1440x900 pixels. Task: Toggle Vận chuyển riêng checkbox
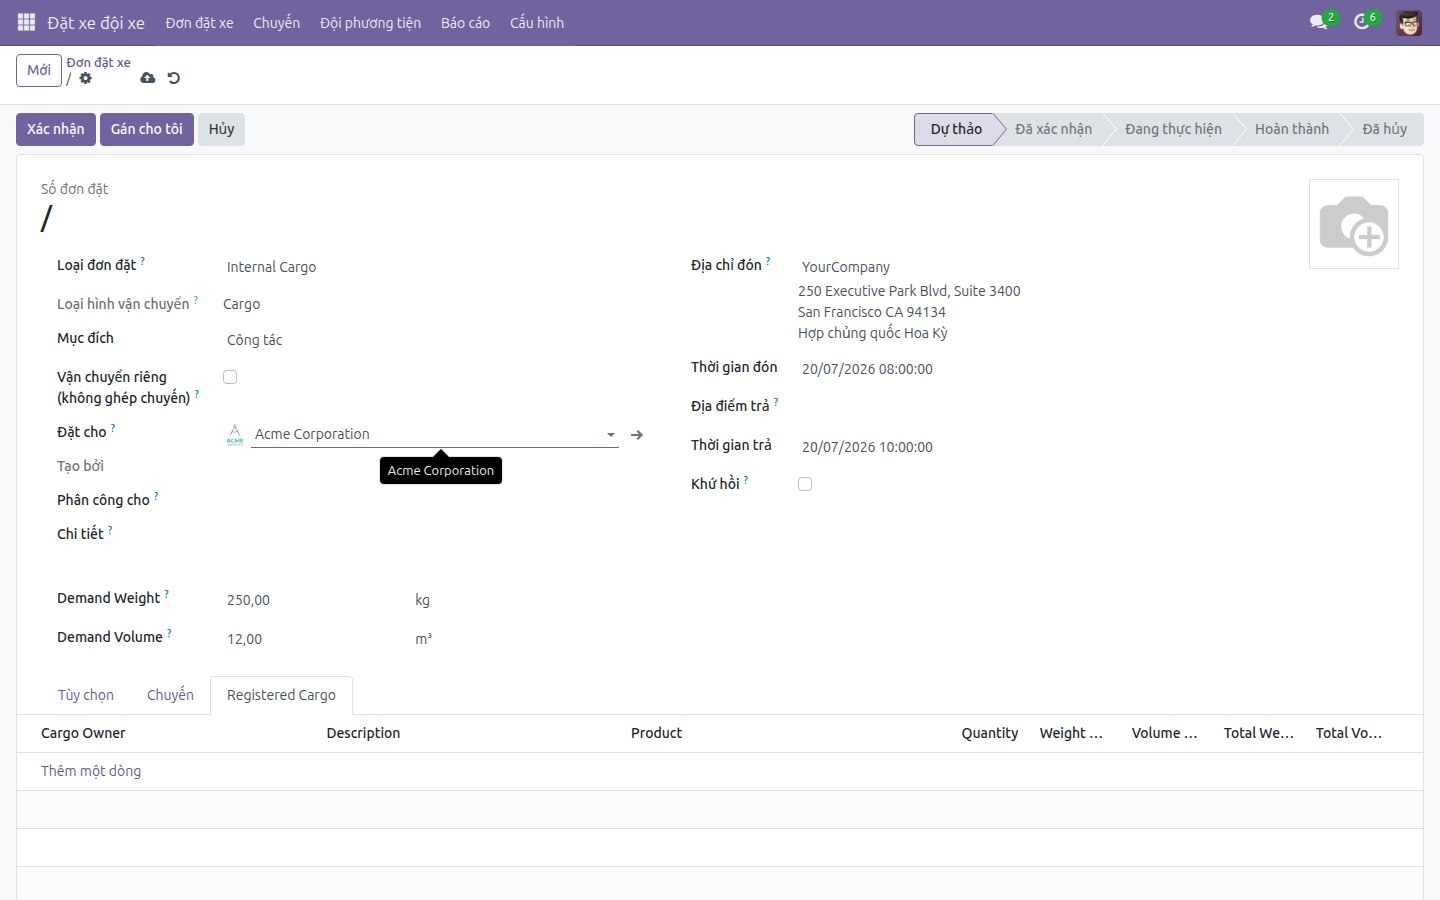tap(230, 377)
